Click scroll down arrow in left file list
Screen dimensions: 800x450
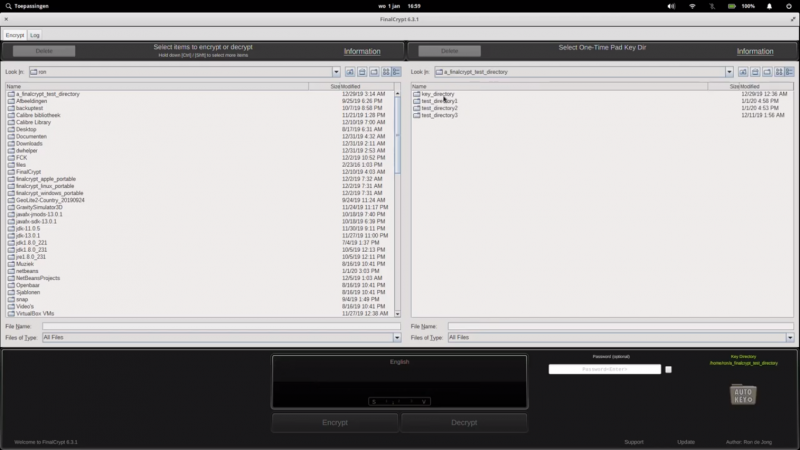[397, 314]
